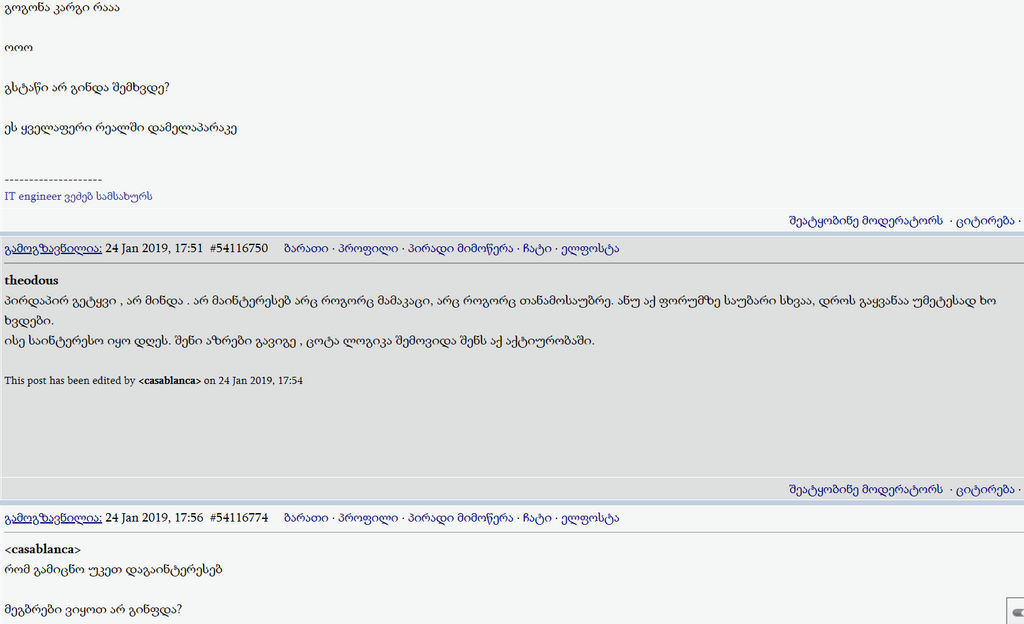The image size is (1024, 624).
Task: Click the sentence starting 'პირდაპირ გეტყვი'
Action: click(500, 311)
